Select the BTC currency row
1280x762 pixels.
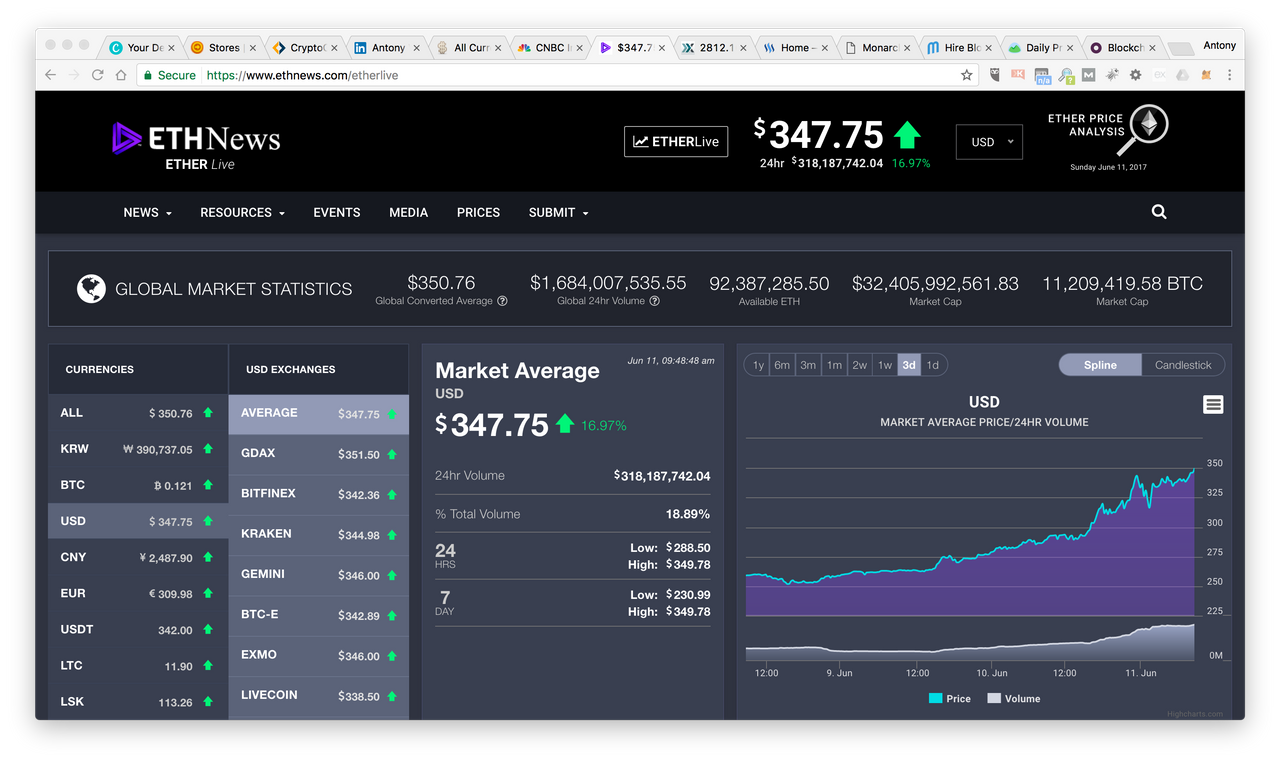138,485
